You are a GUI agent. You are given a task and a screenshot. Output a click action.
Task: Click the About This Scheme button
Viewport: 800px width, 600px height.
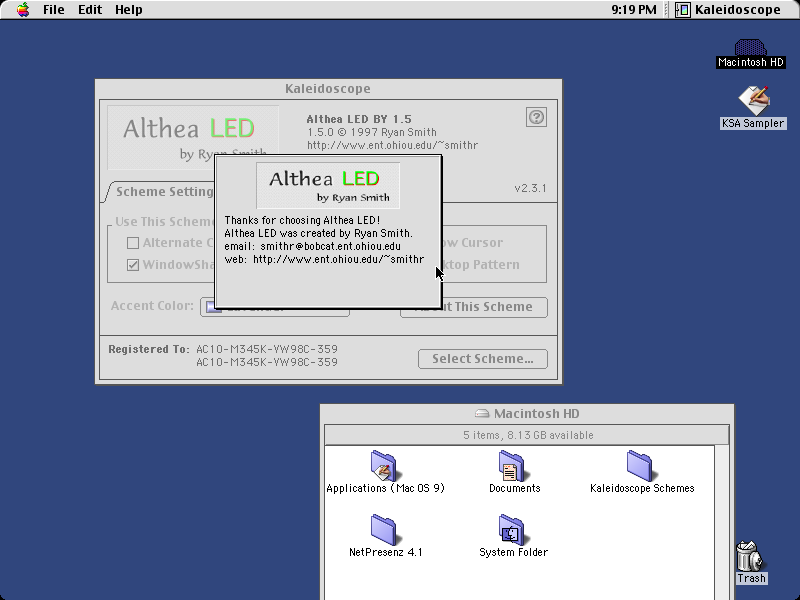(474, 307)
